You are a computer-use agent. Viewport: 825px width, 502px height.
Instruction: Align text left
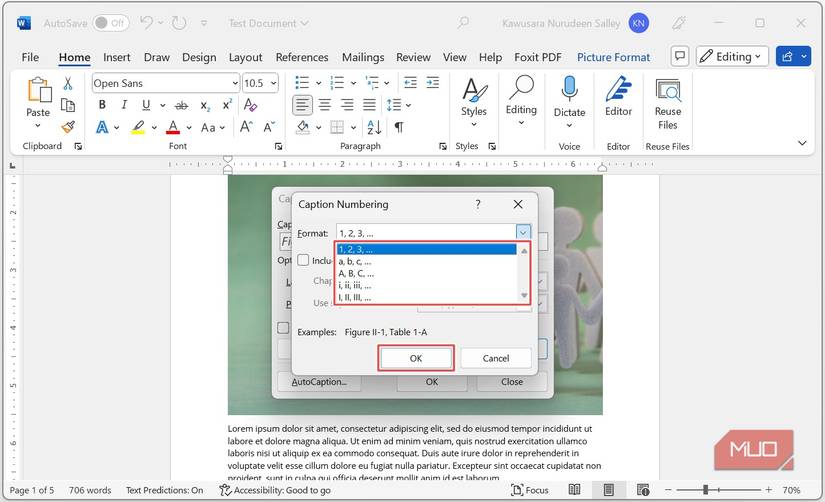(x=302, y=105)
